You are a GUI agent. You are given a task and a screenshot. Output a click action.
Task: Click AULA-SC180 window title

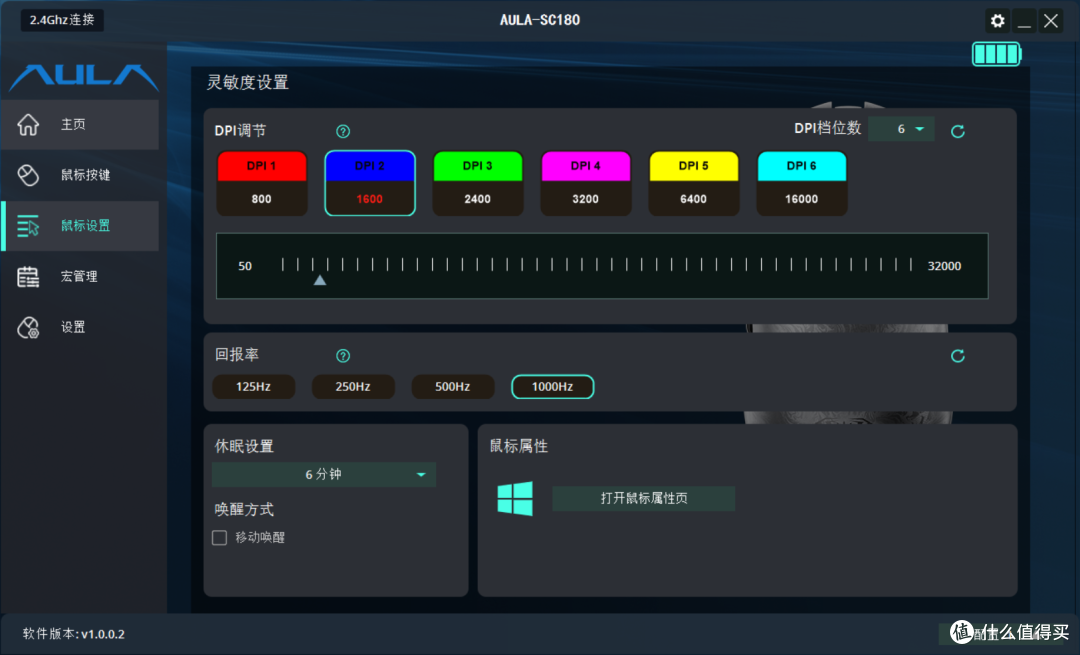(x=540, y=20)
